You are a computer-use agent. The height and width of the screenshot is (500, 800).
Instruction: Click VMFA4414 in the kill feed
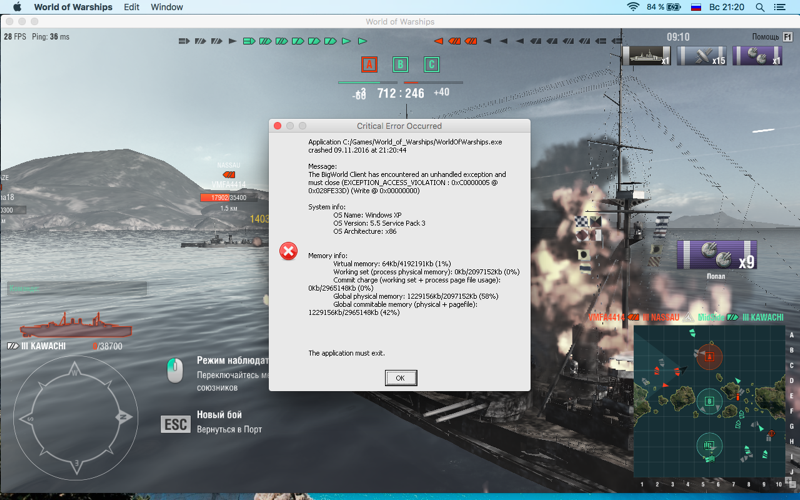coord(606,317)
